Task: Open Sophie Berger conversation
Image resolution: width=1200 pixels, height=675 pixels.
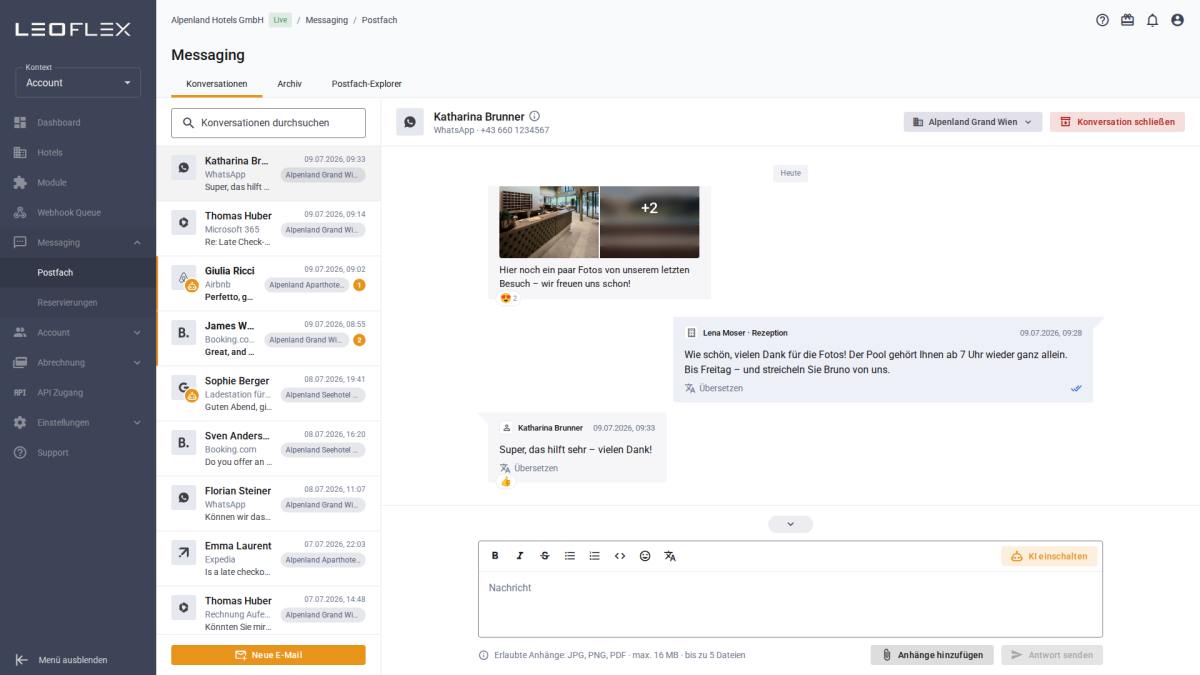Action: click(268, 393)
